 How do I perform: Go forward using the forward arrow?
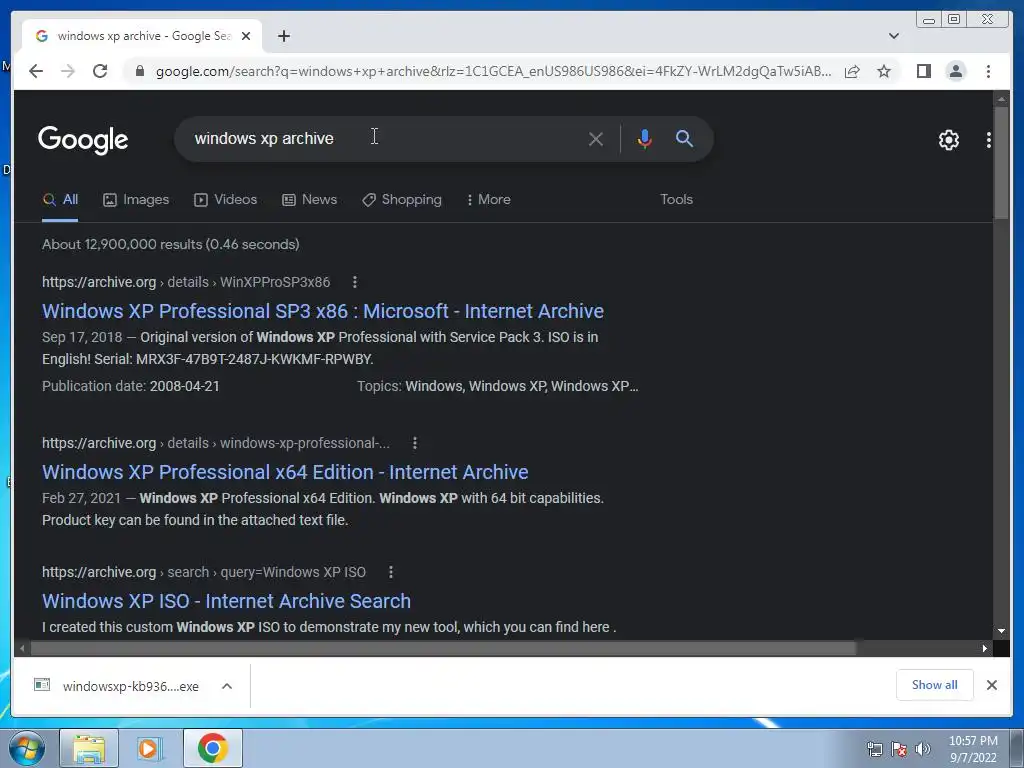coord(68,71)
